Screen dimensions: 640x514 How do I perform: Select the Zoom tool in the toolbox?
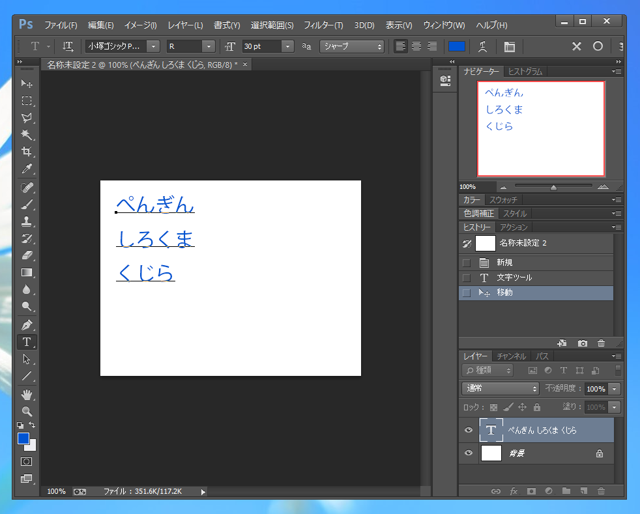27,411
